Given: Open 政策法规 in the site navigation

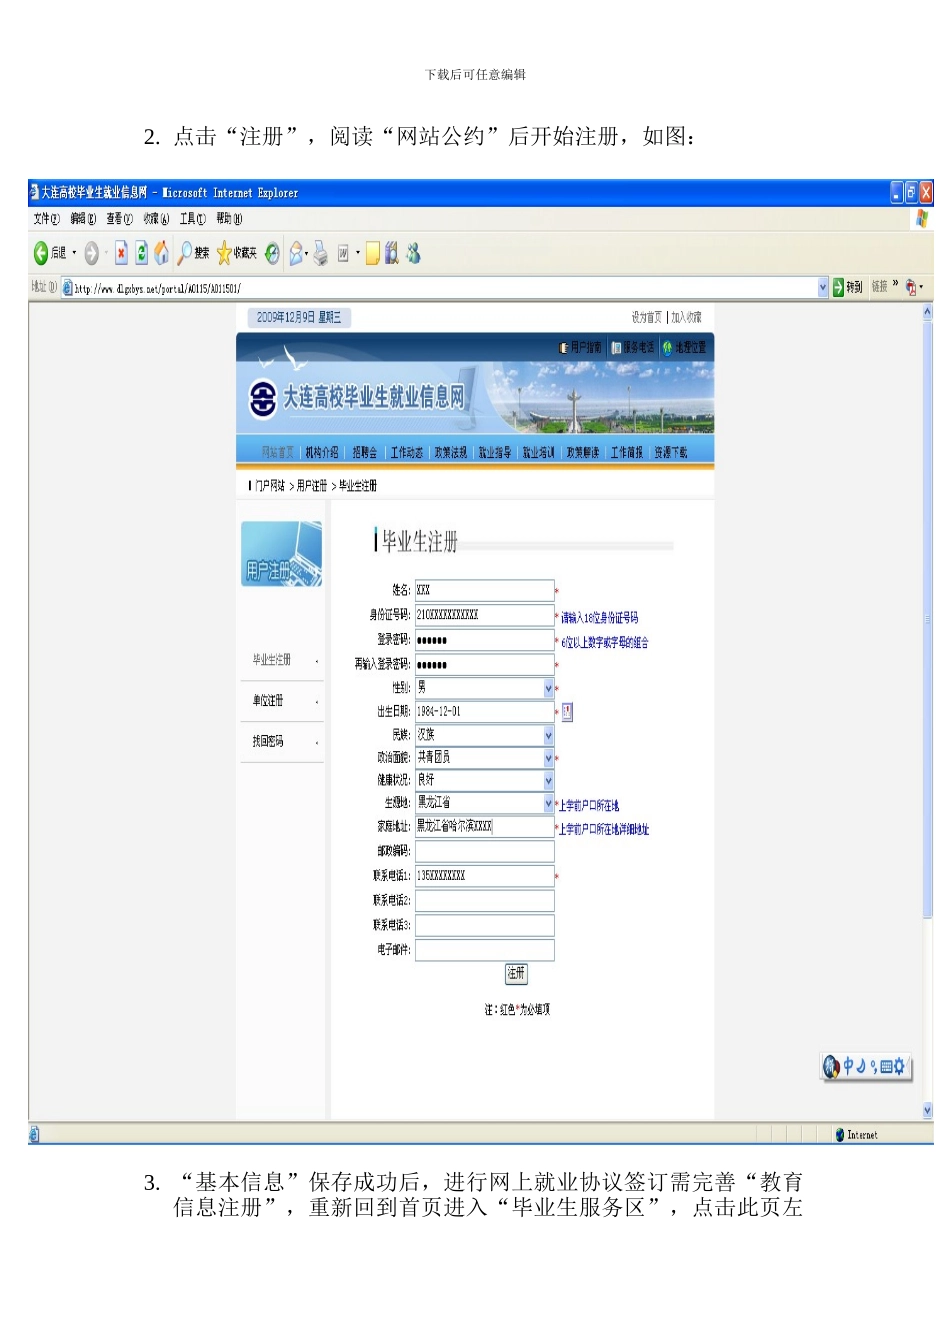Looking at the screenshot, I should point(451,452).
